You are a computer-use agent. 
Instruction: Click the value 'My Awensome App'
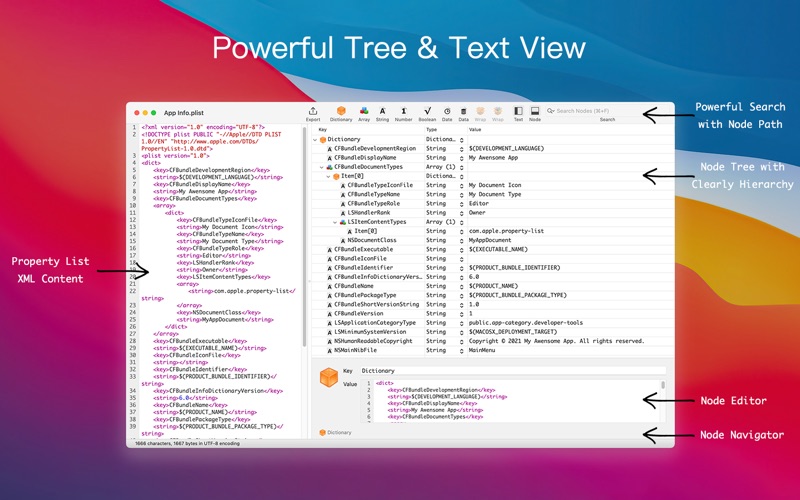tap(493, 158)
